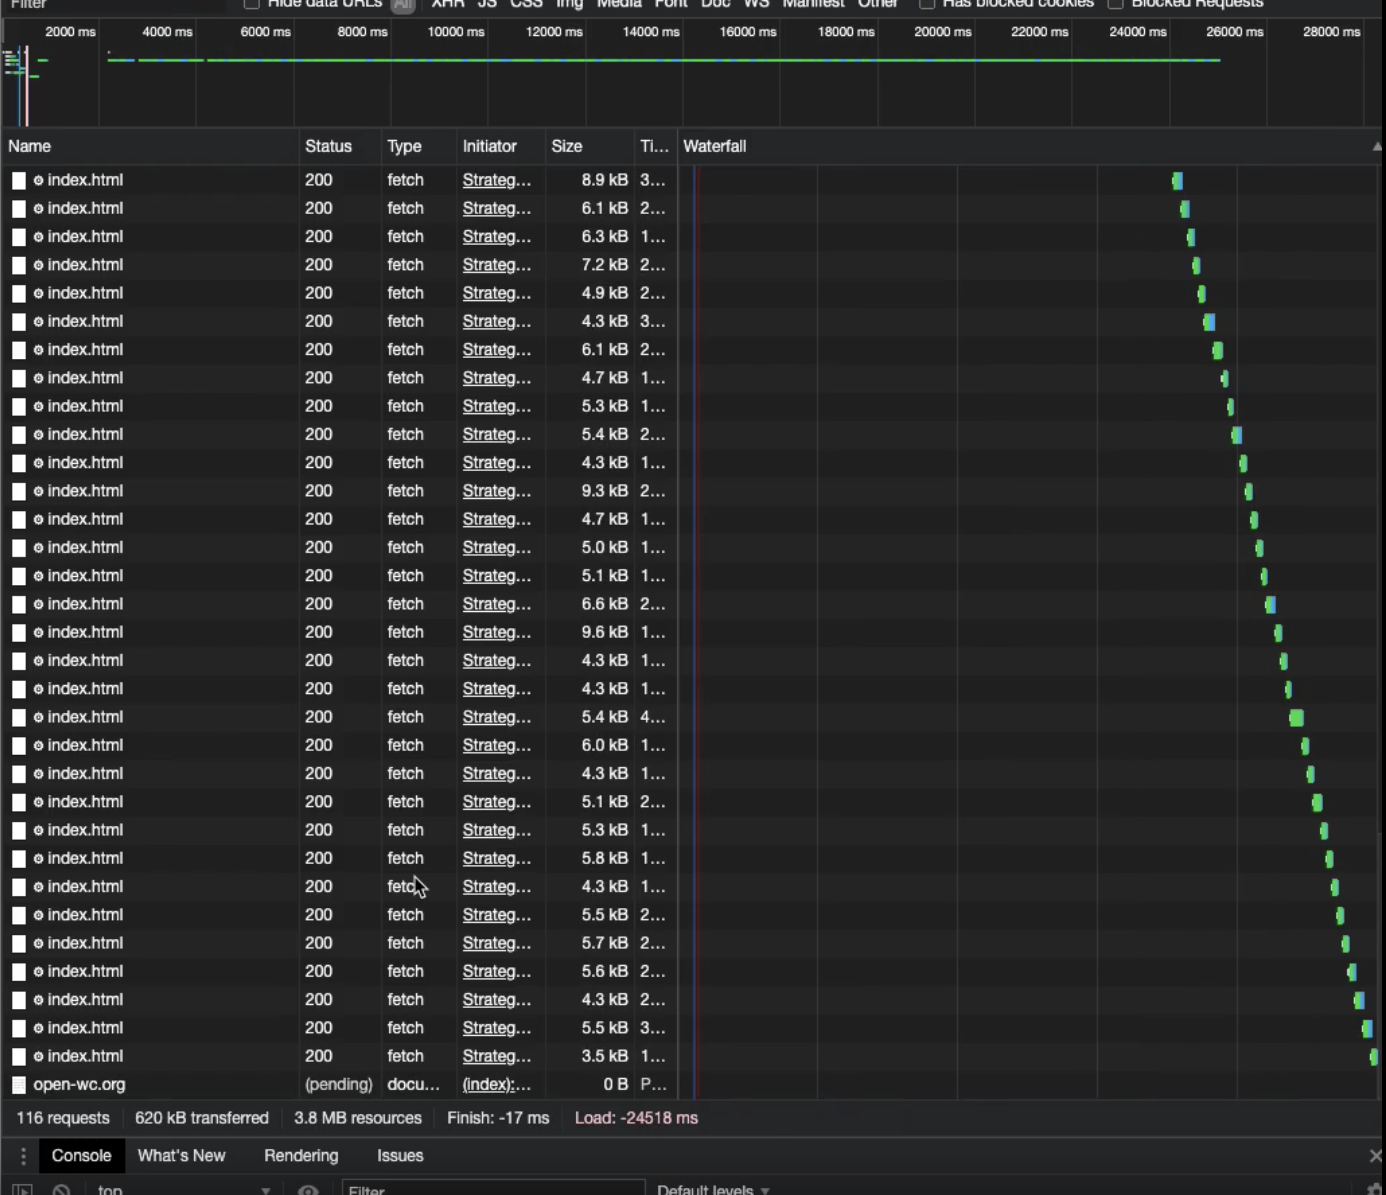Screen dimensions: 1386x1195
Task: Click the file icon of the 6.0 kB index.html row
Action: click(x=19, y=745)
